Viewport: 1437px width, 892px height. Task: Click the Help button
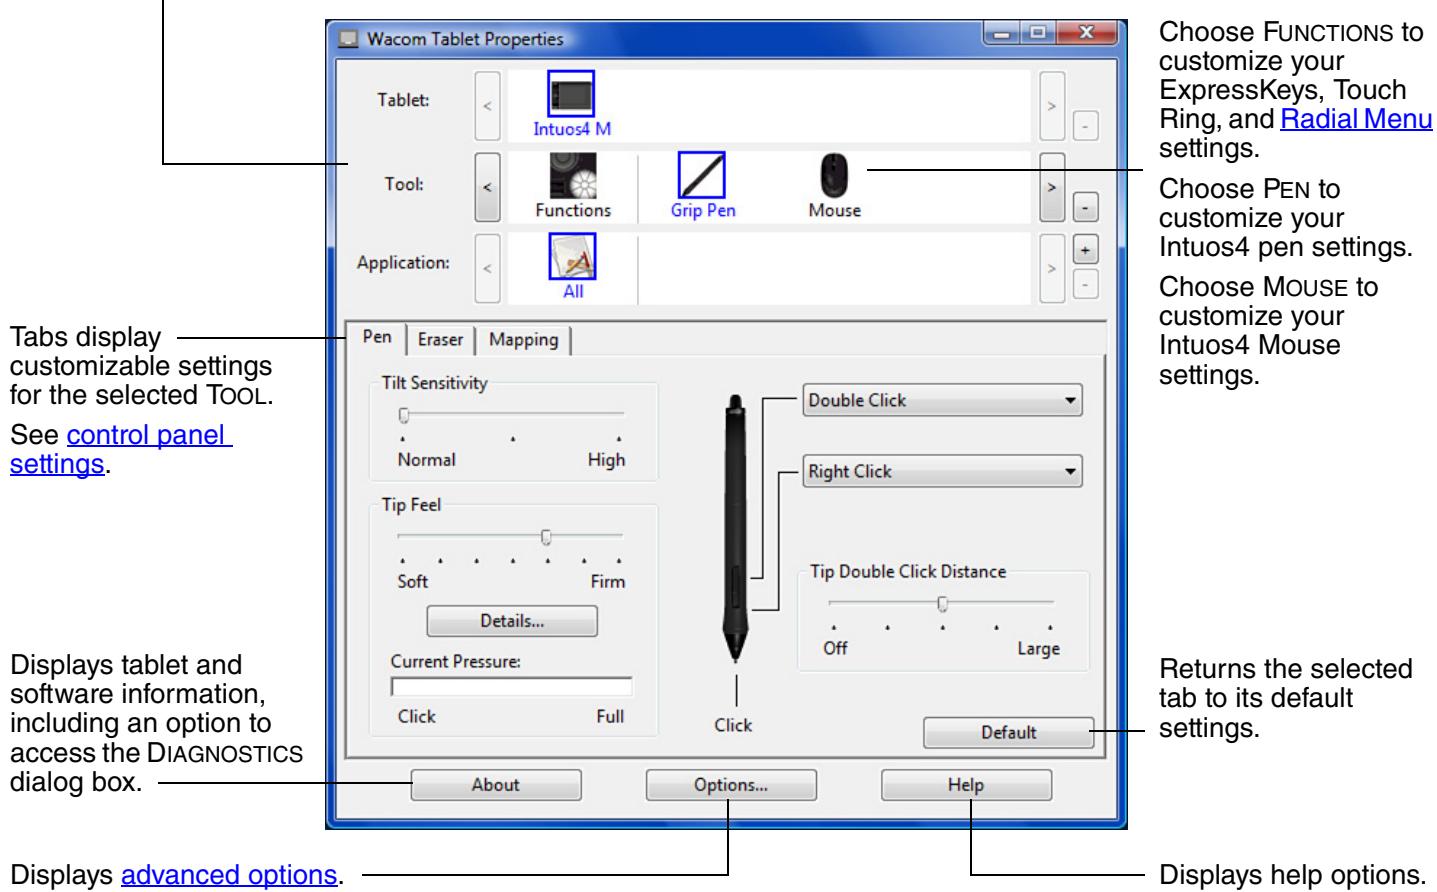(966, 785)
